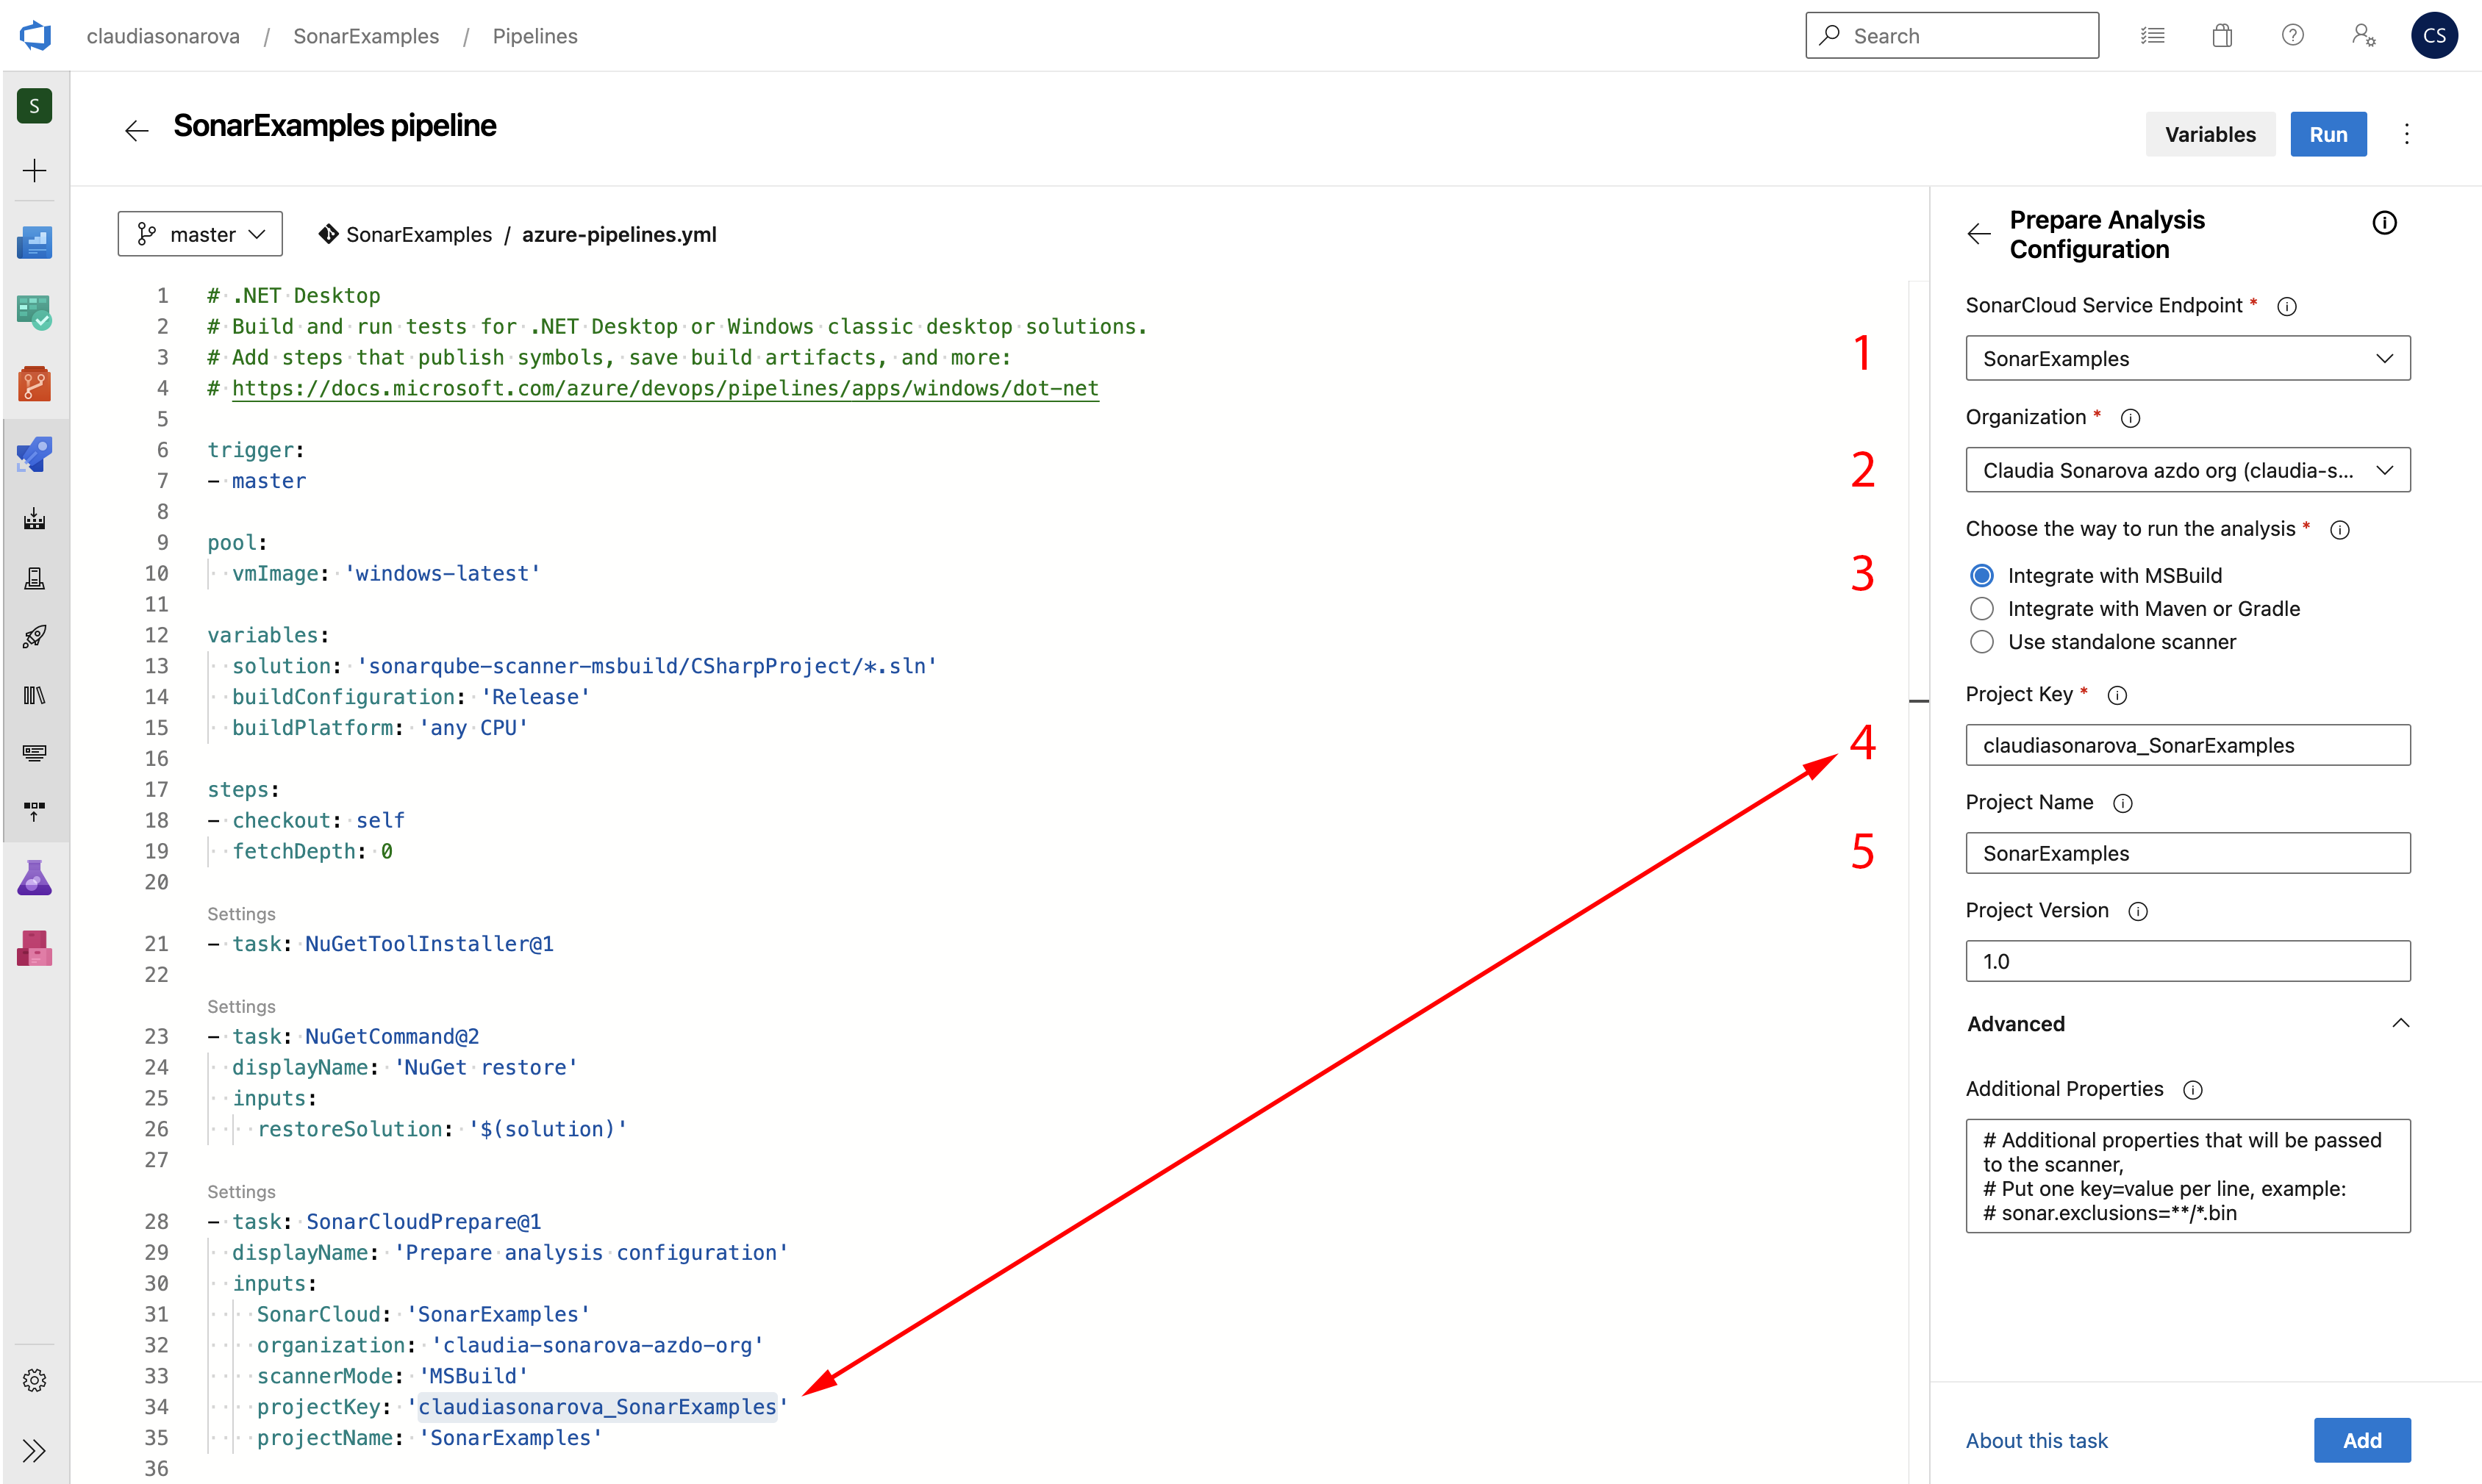2482x1484 pixels.
Task: Click the Run button
Action: pos(2329,134)
